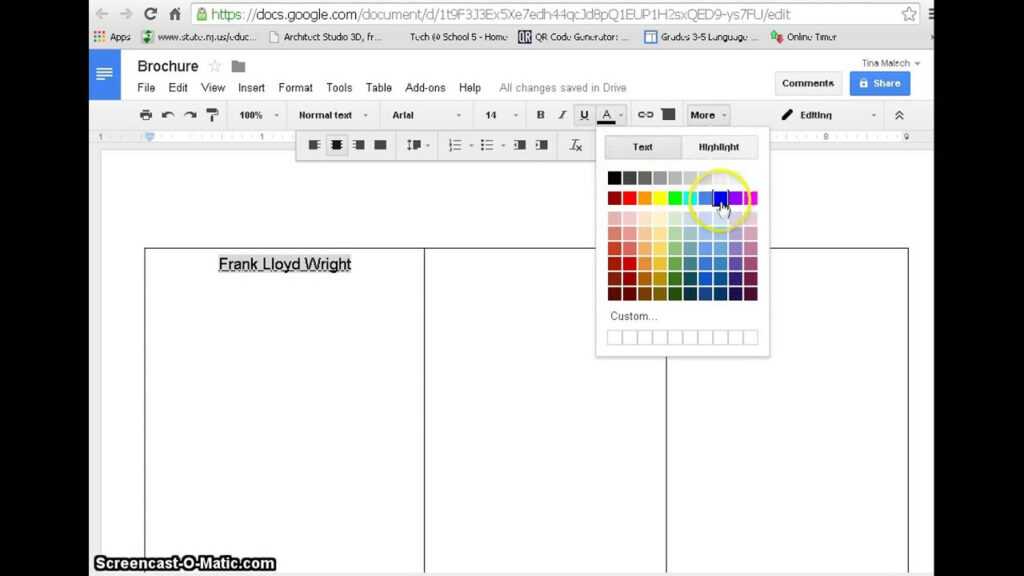This screenshot has height=576, width=1024.
Task: Click the Increase indent icon
Action: [x=541, y=145]
